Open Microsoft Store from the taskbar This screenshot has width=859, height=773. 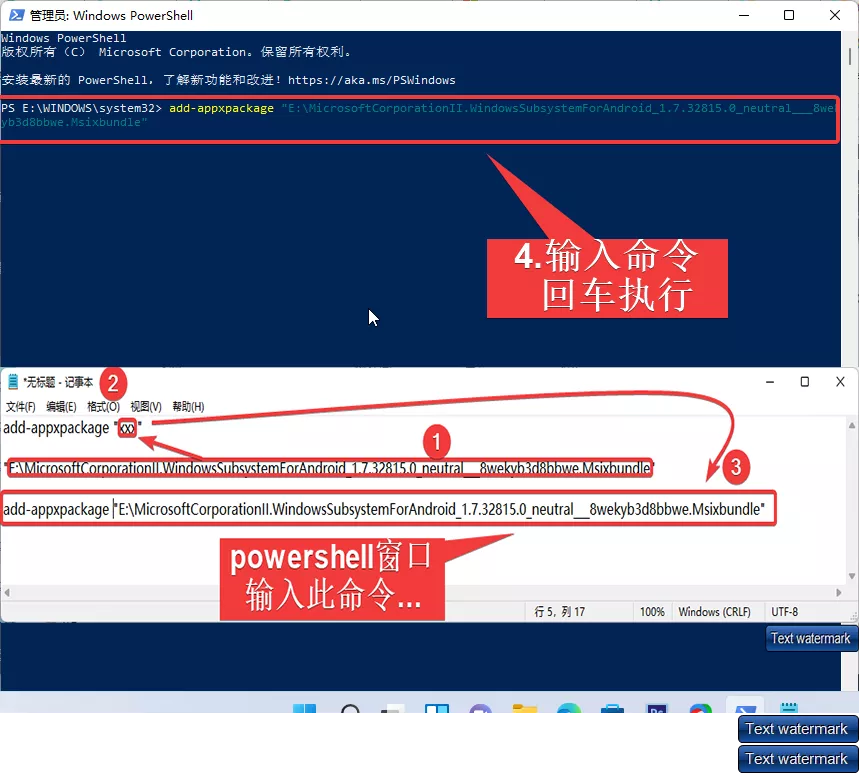point(612,708)
